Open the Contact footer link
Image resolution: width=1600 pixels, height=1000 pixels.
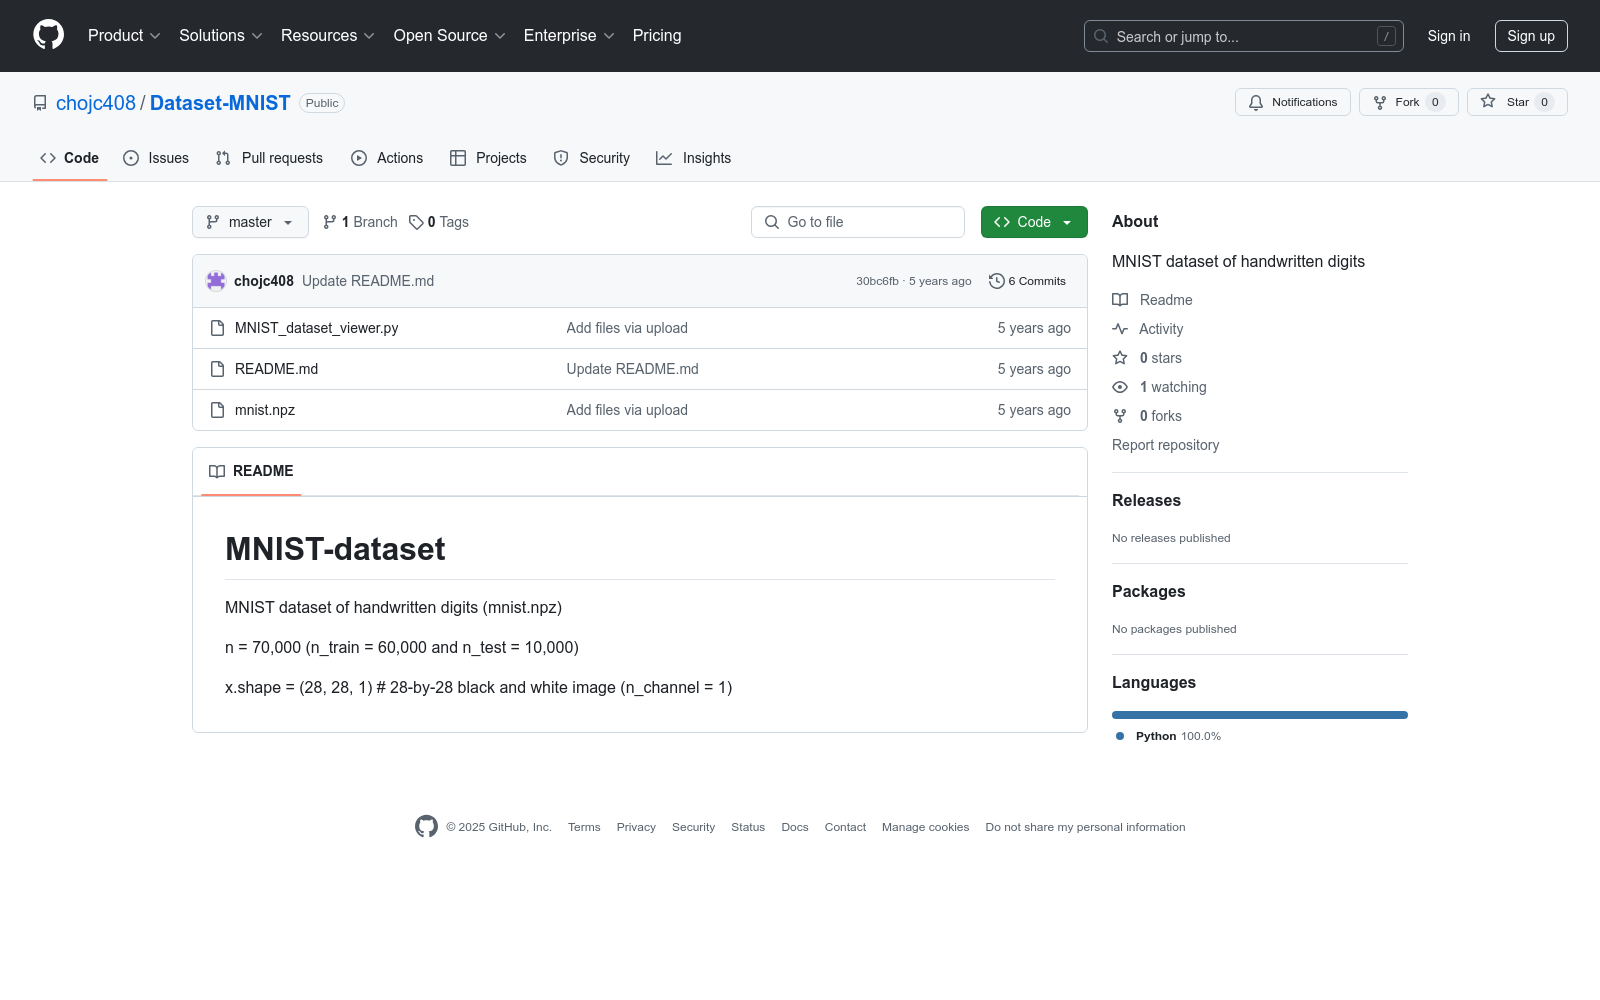point(845,827)
